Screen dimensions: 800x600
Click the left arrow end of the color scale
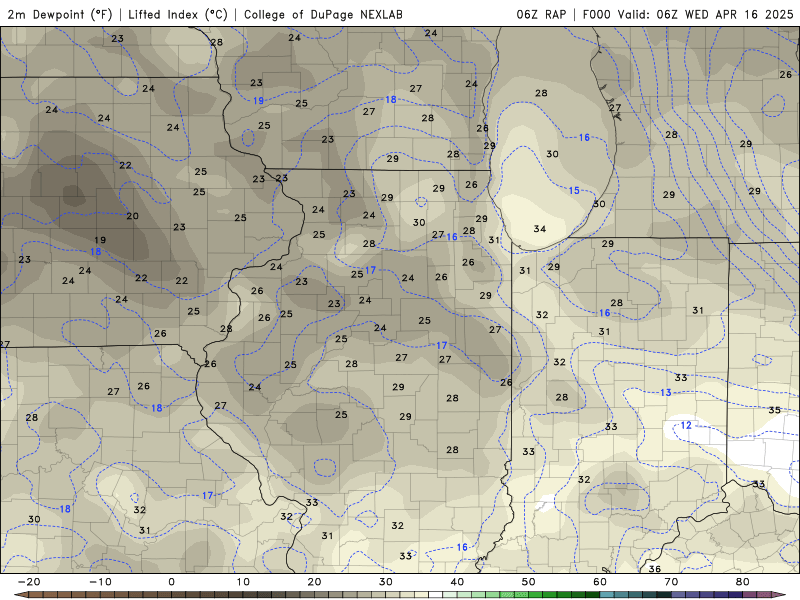click(20, 595)
